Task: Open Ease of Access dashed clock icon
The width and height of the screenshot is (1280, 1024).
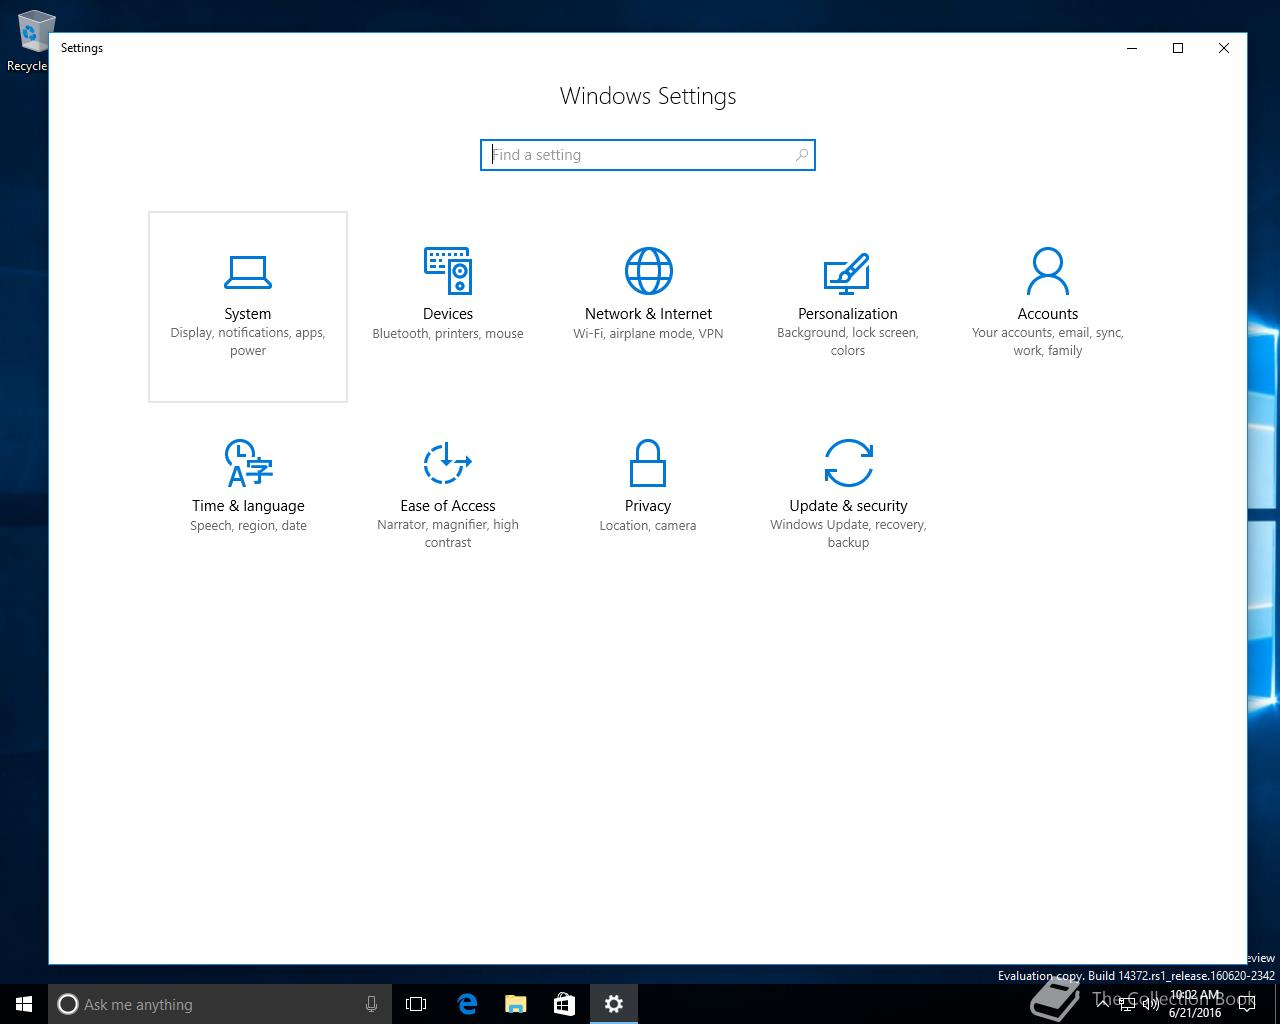Action: tap(447, 463)
